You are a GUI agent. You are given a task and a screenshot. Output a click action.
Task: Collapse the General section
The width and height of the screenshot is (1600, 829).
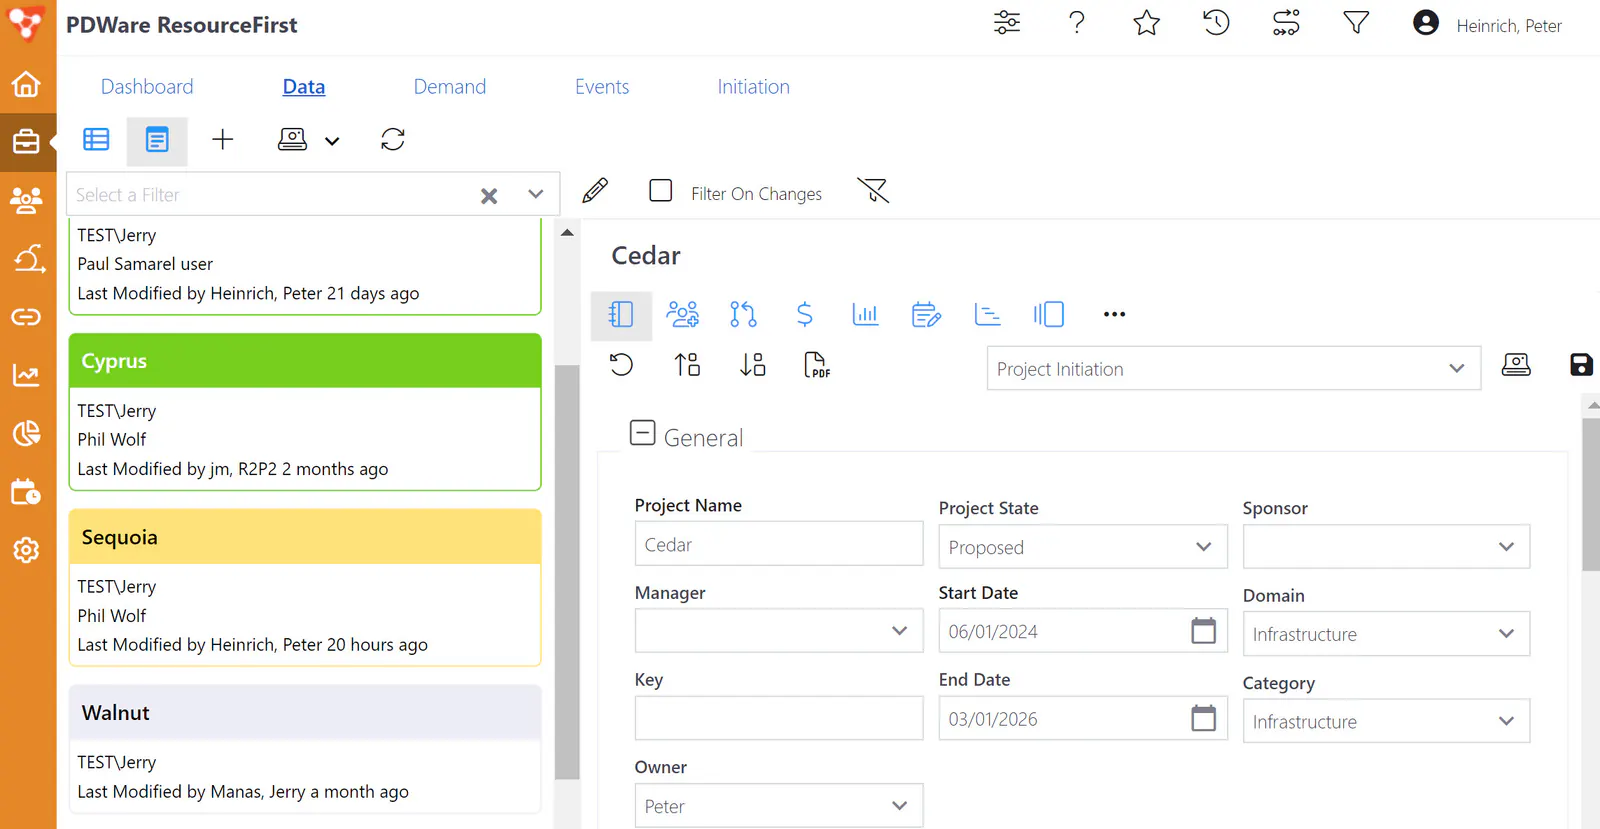(x=643, y=433)
